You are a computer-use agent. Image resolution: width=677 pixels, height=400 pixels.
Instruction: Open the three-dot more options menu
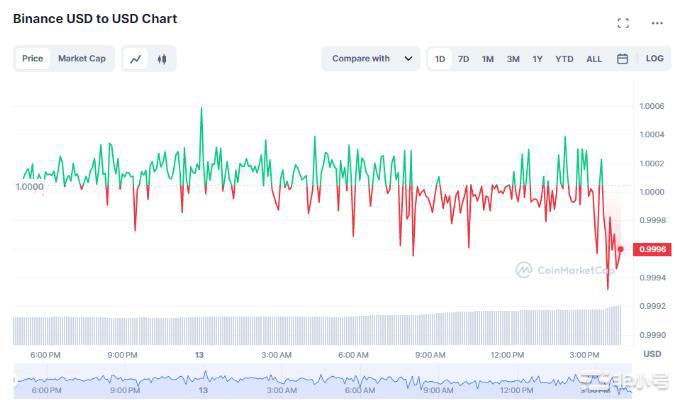coord(656,23)
